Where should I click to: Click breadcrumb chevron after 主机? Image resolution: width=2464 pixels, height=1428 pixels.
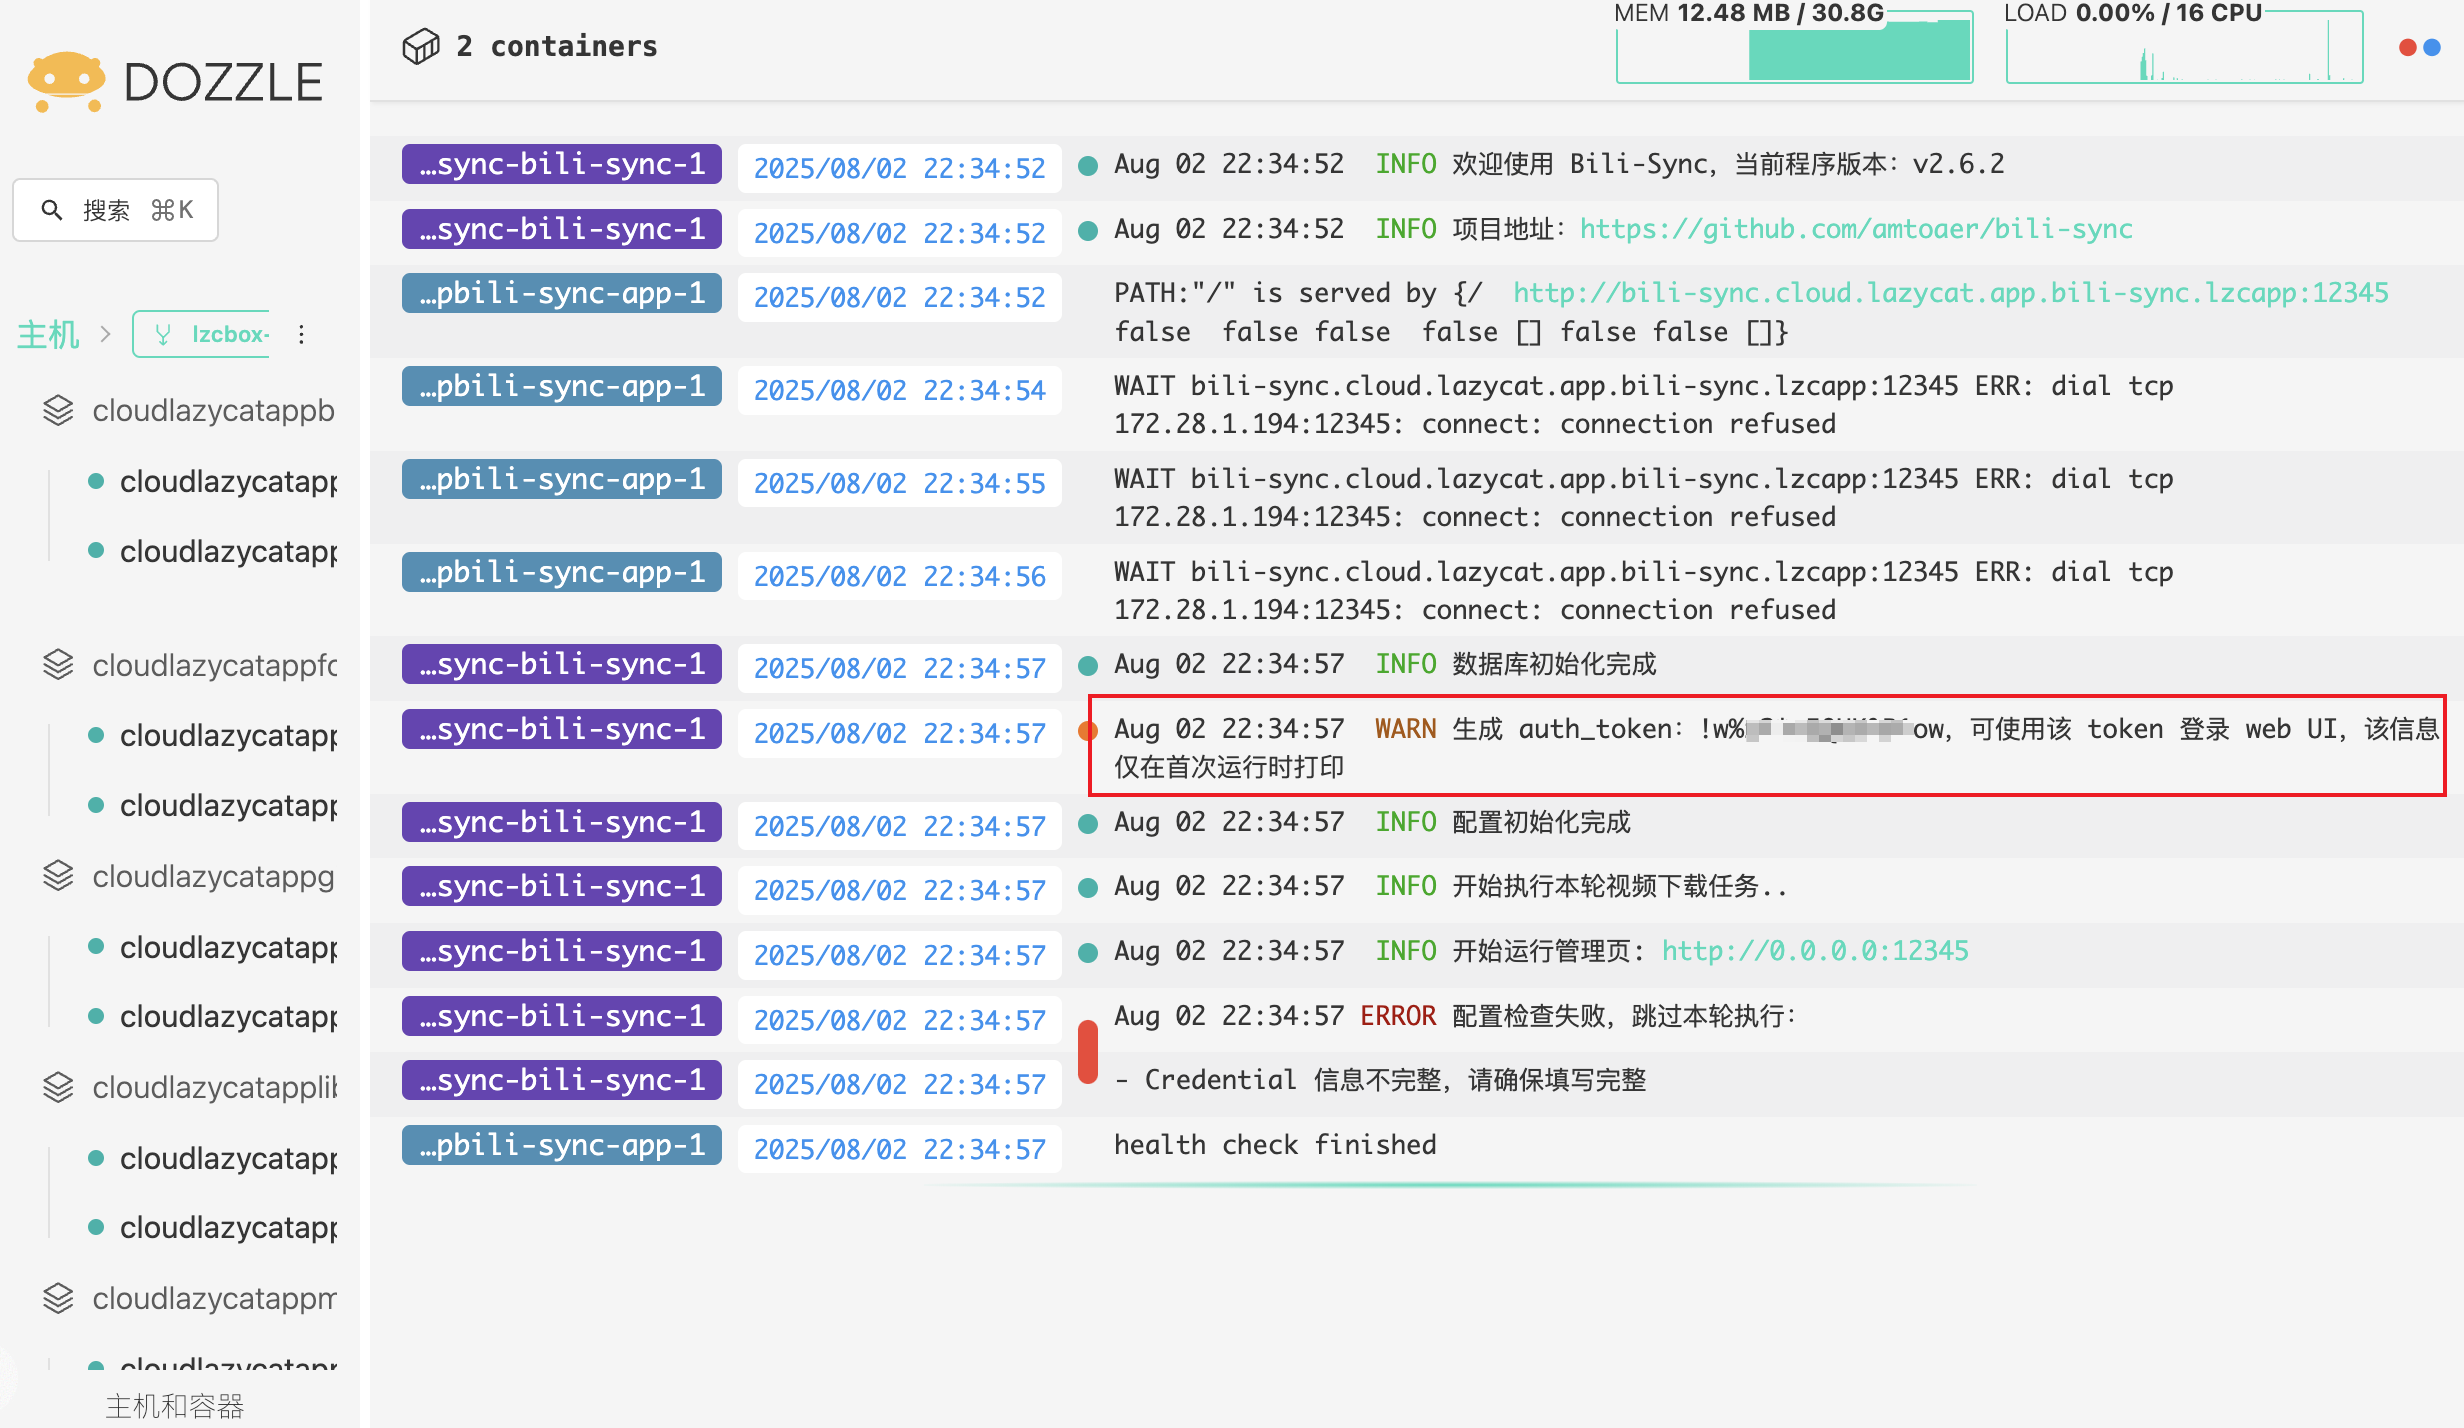click(x=105, y=334)
